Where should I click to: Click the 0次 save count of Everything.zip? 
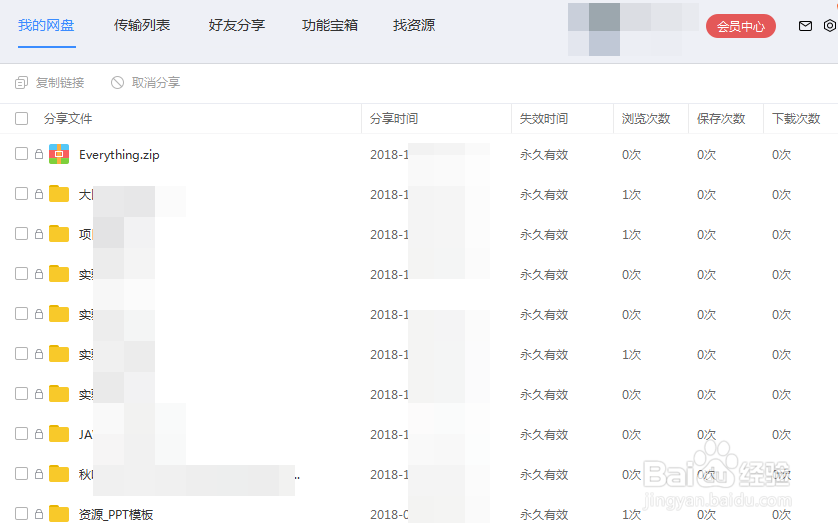pyautogui.click(x=707, y=154)
